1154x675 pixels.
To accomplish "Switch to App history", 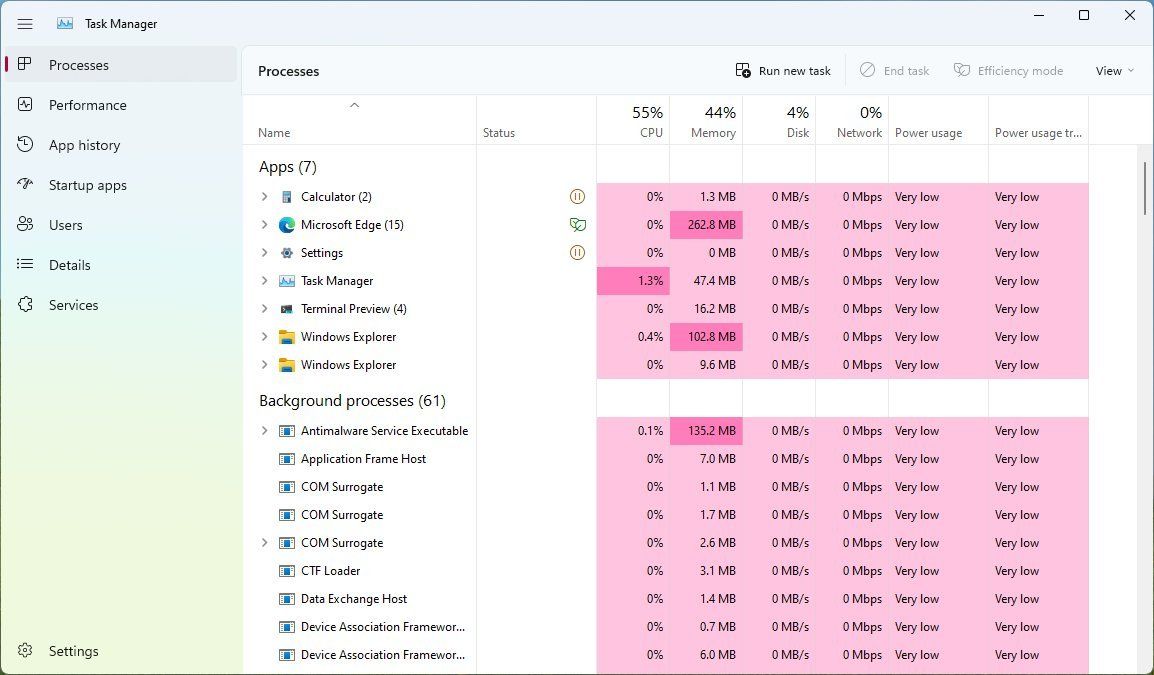I will [84, 144].
